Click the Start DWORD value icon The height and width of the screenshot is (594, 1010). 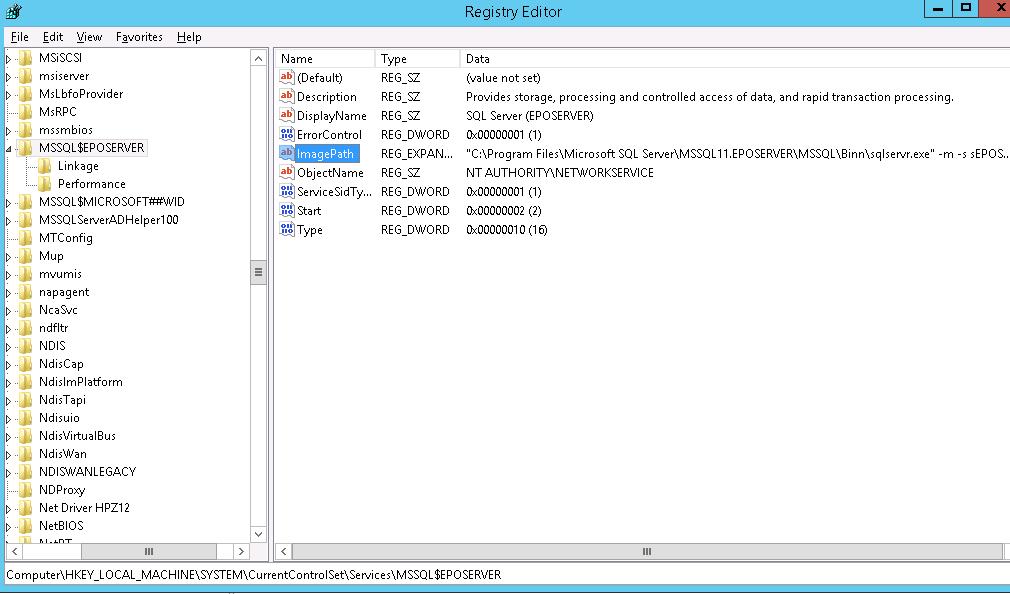tap(287, 211)
